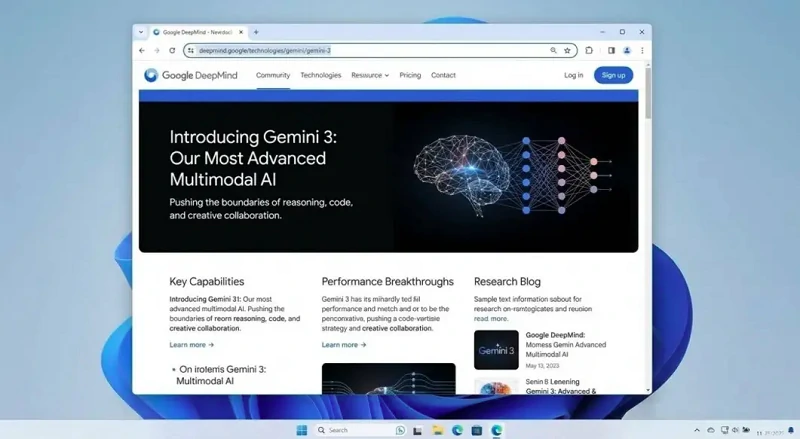The height and width of the screenshot is (439, 800).
Task: Open Task View from the taskbar
Action: (417, 430)
